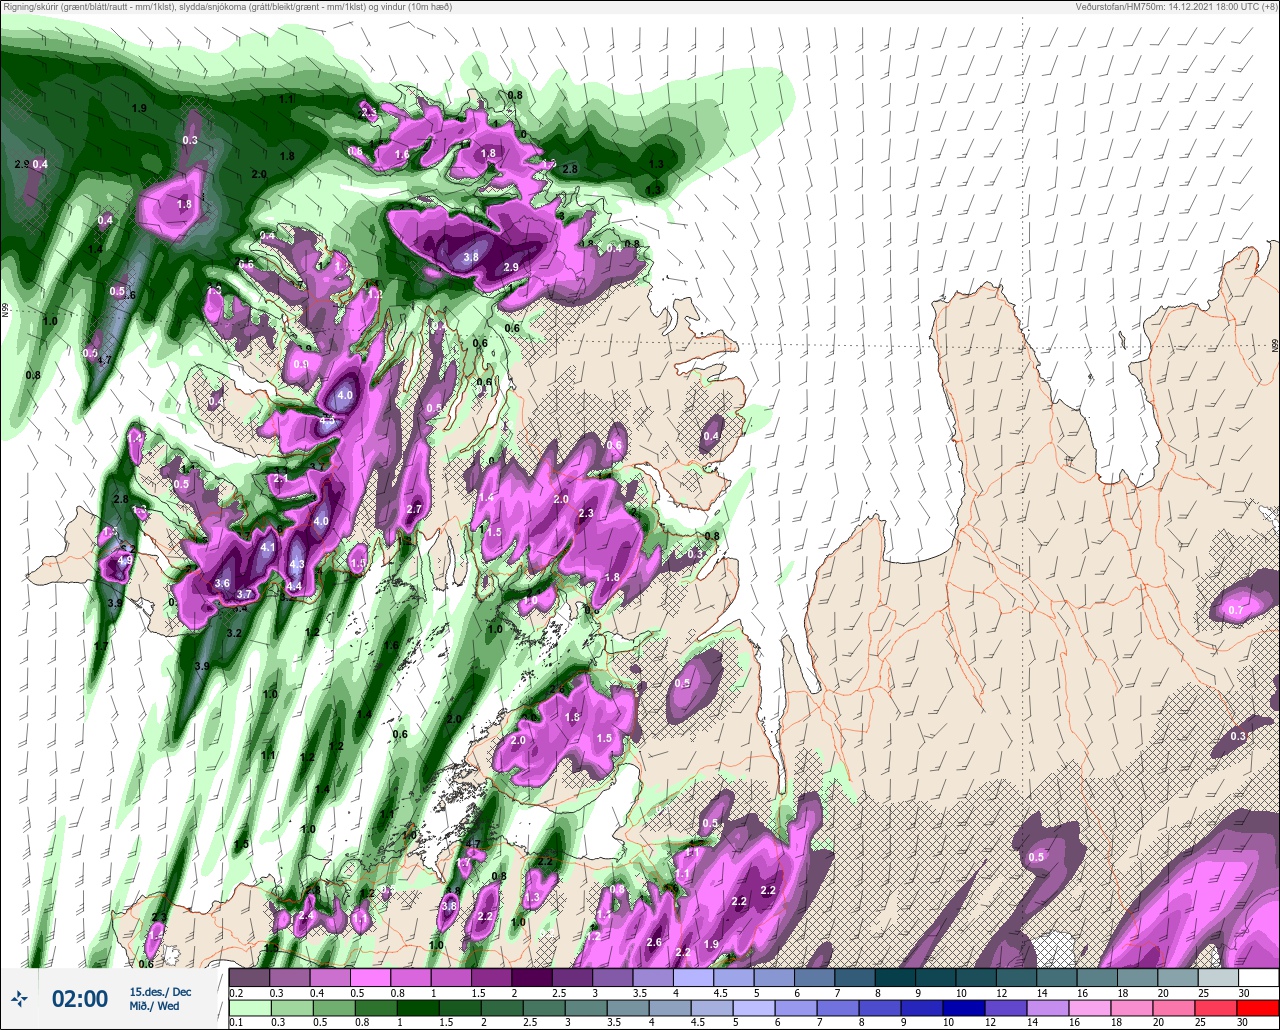
Task: Click the four-pointed star icon beside the time
Action: pyautogui.click(x=19, y=998)
